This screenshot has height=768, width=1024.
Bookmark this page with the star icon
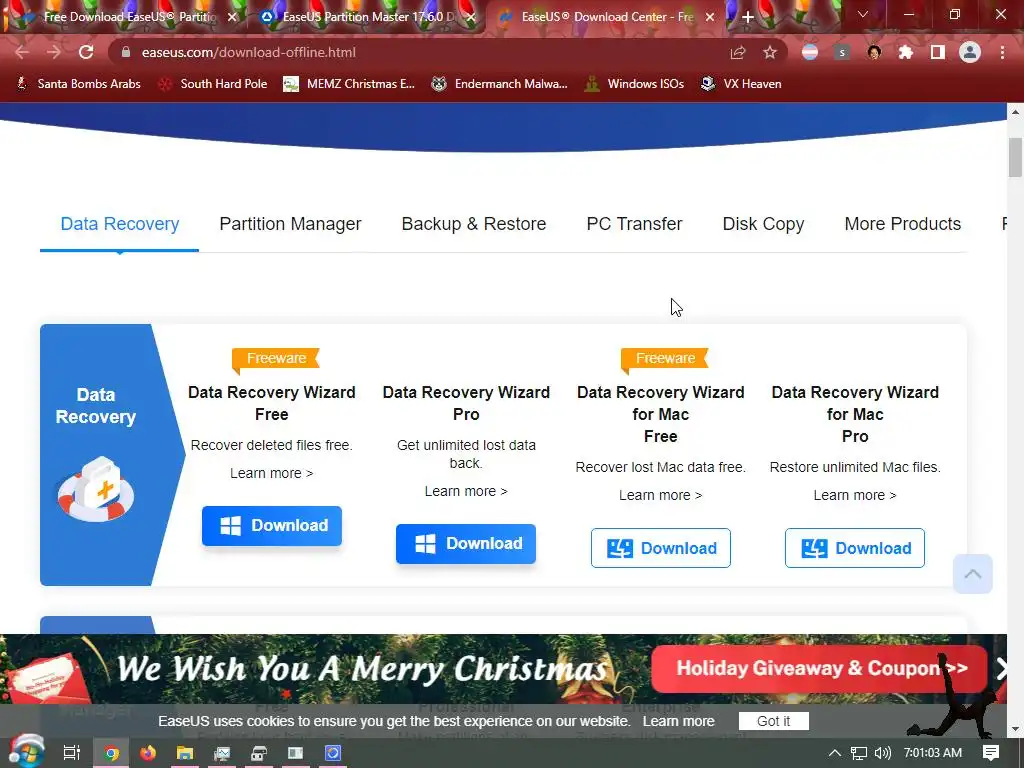click(770, 52)
